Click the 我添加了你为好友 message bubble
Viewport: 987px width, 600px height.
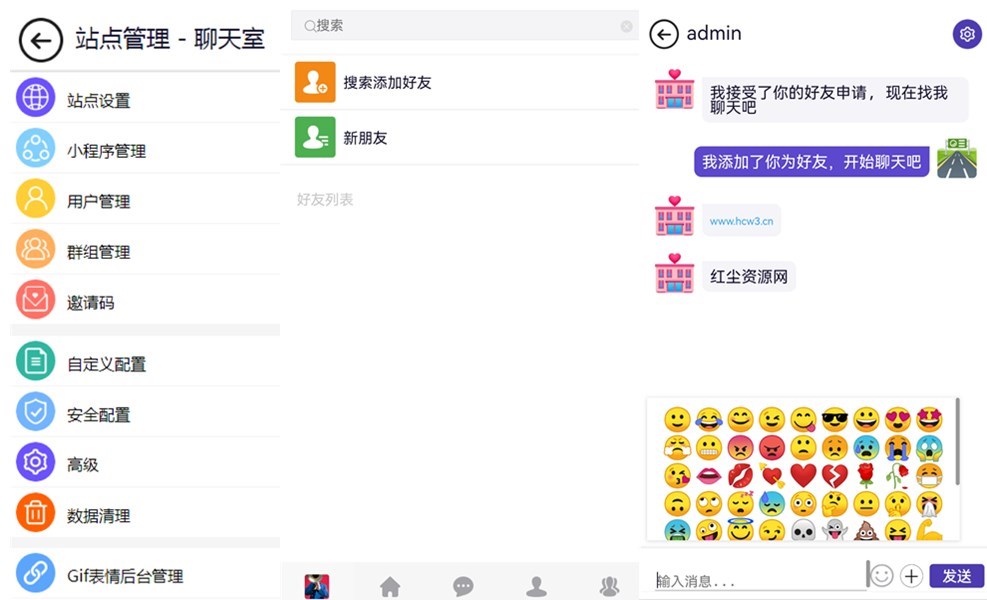pyautogui.click(x=811, y=162)
